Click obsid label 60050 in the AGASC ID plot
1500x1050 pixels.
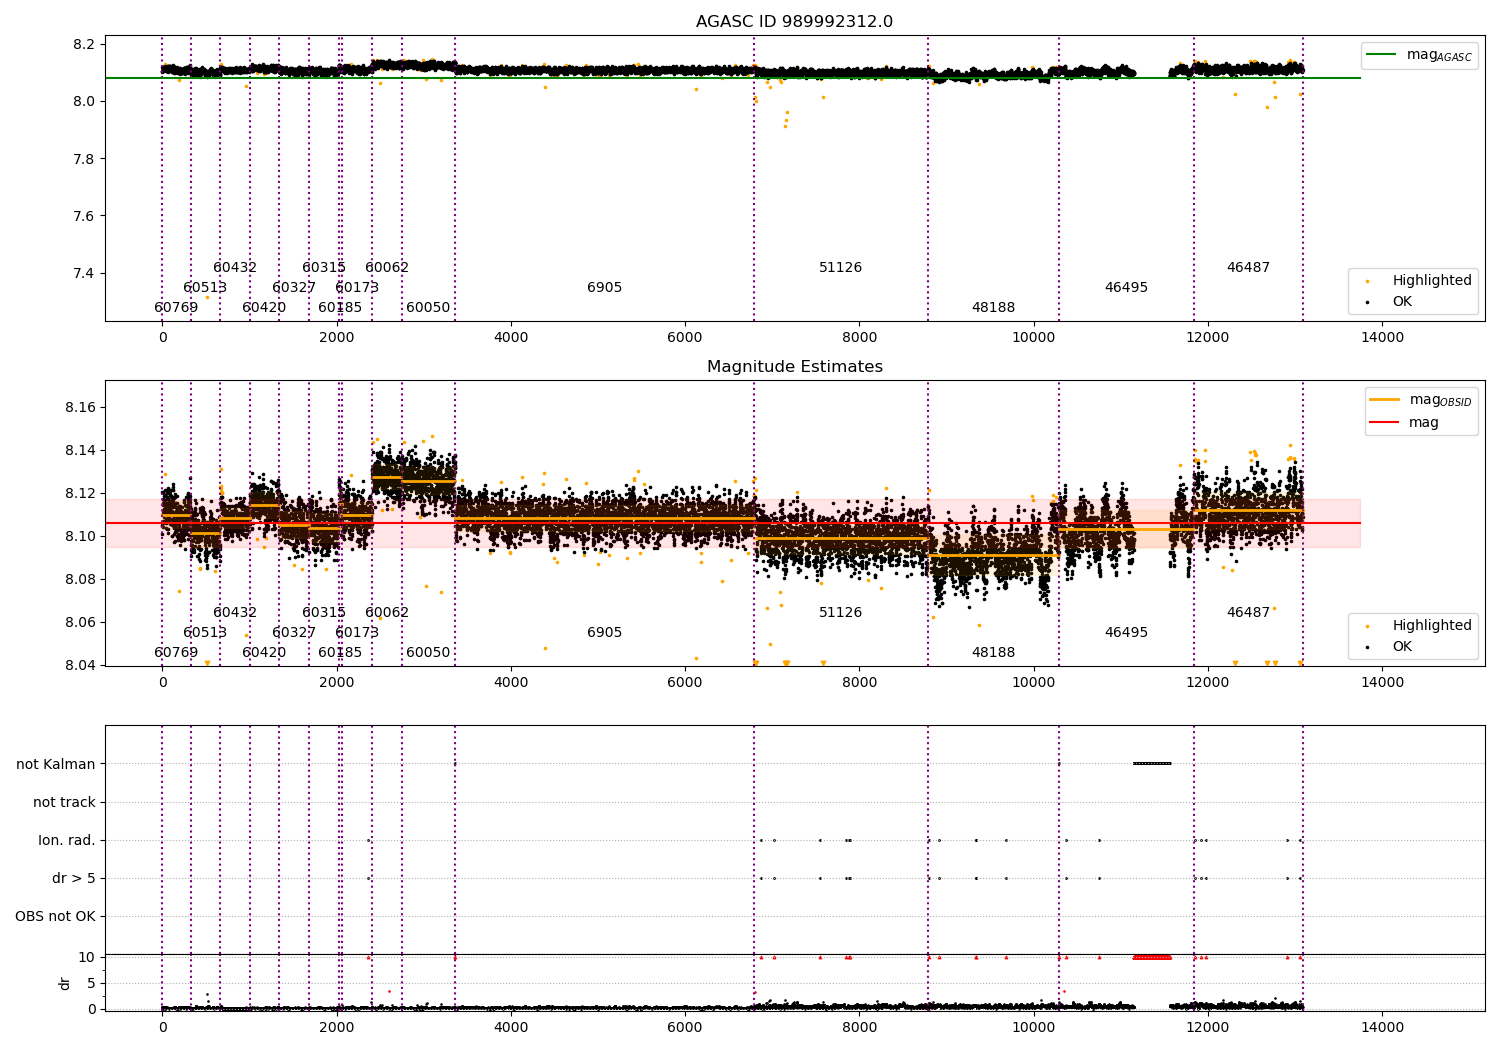[x=428, y=308]
